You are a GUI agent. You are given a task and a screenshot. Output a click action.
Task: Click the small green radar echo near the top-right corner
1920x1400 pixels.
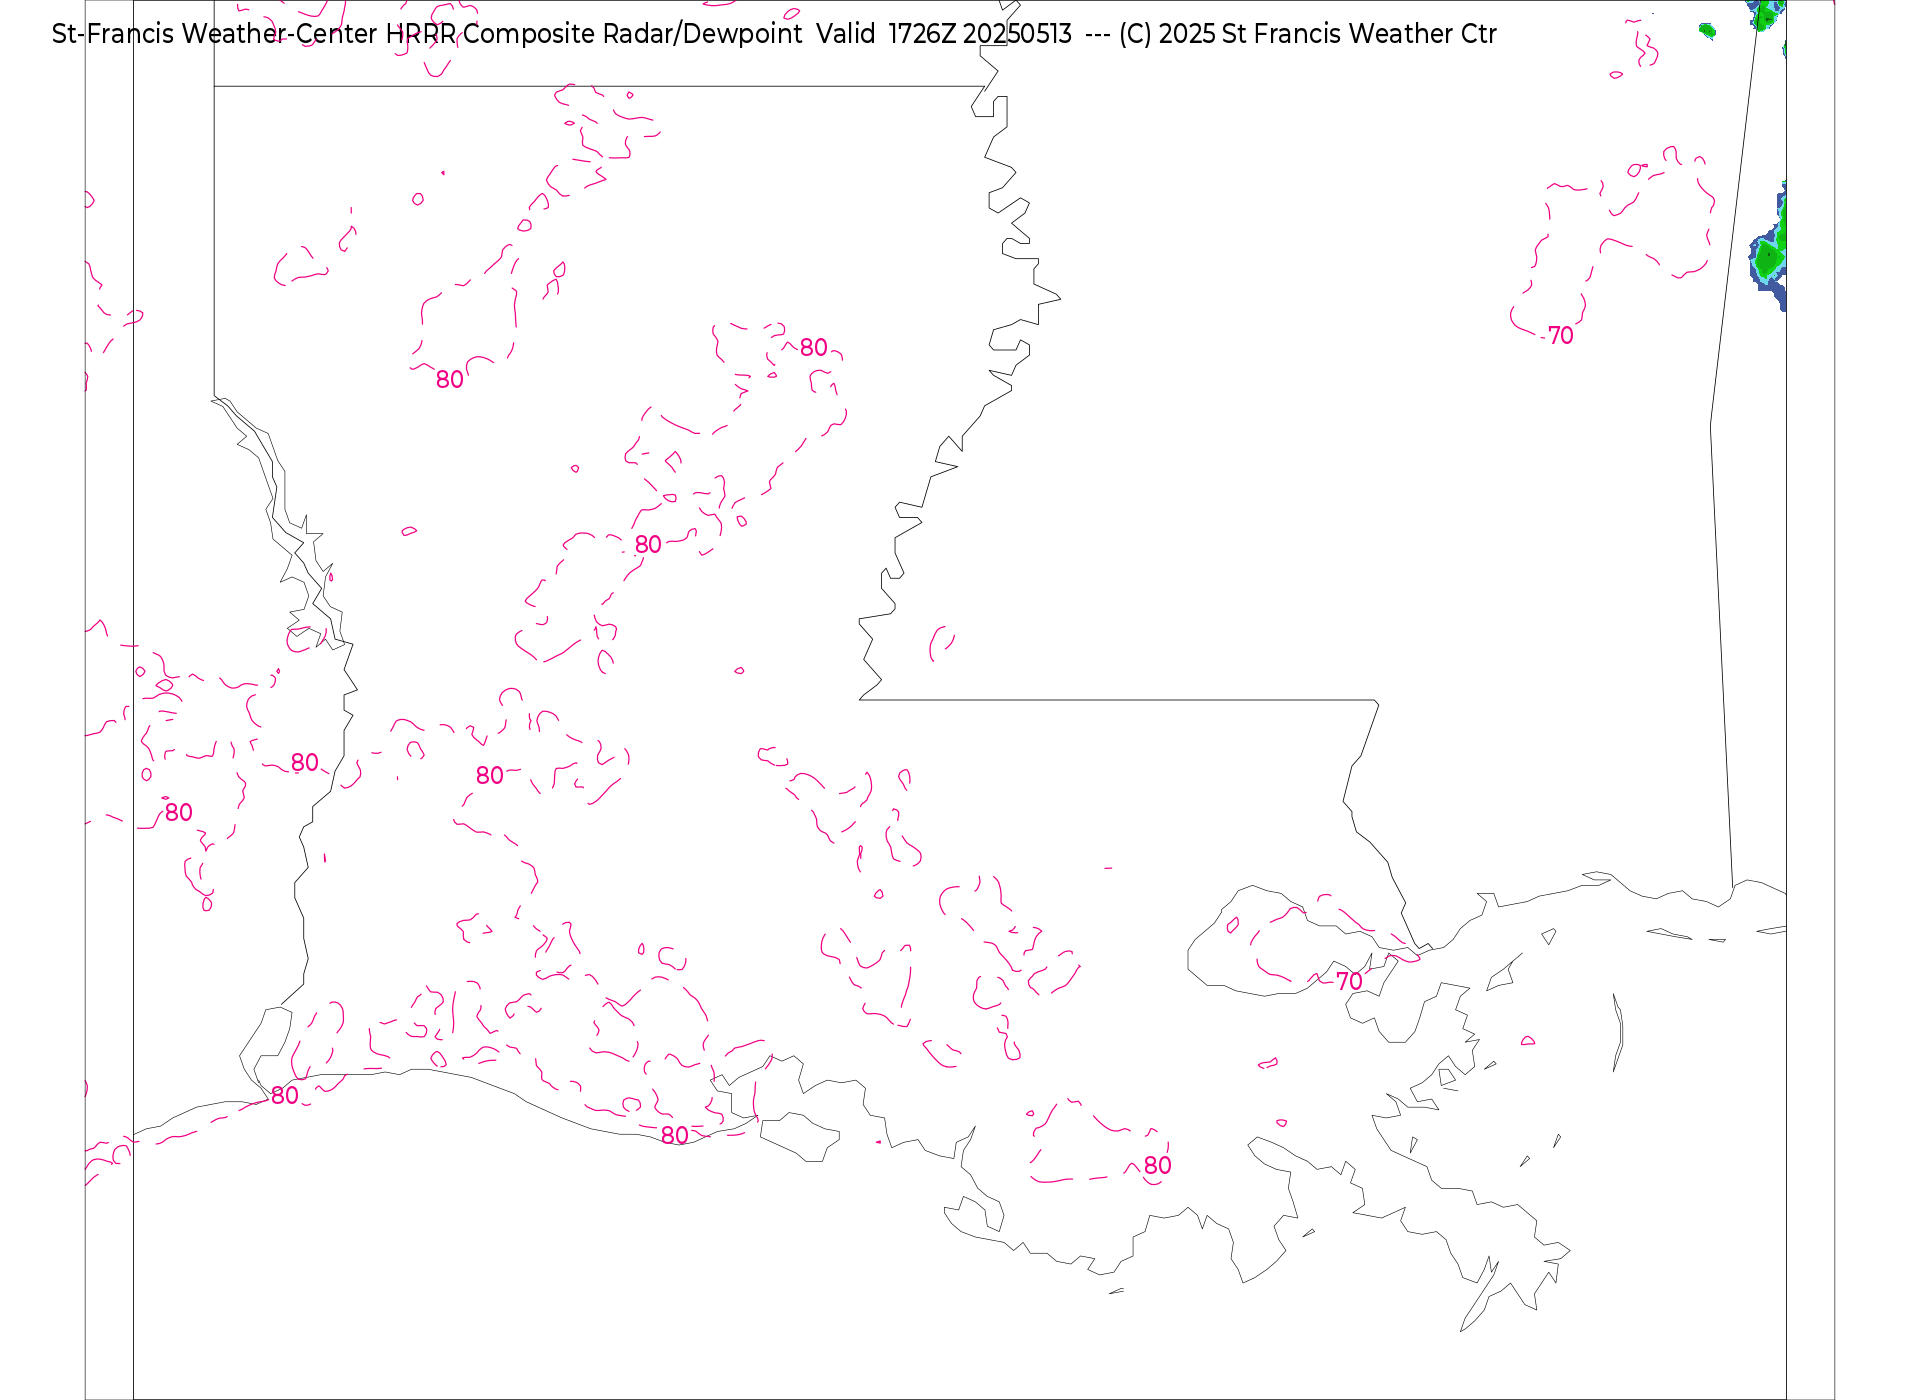click(1708, 31)
